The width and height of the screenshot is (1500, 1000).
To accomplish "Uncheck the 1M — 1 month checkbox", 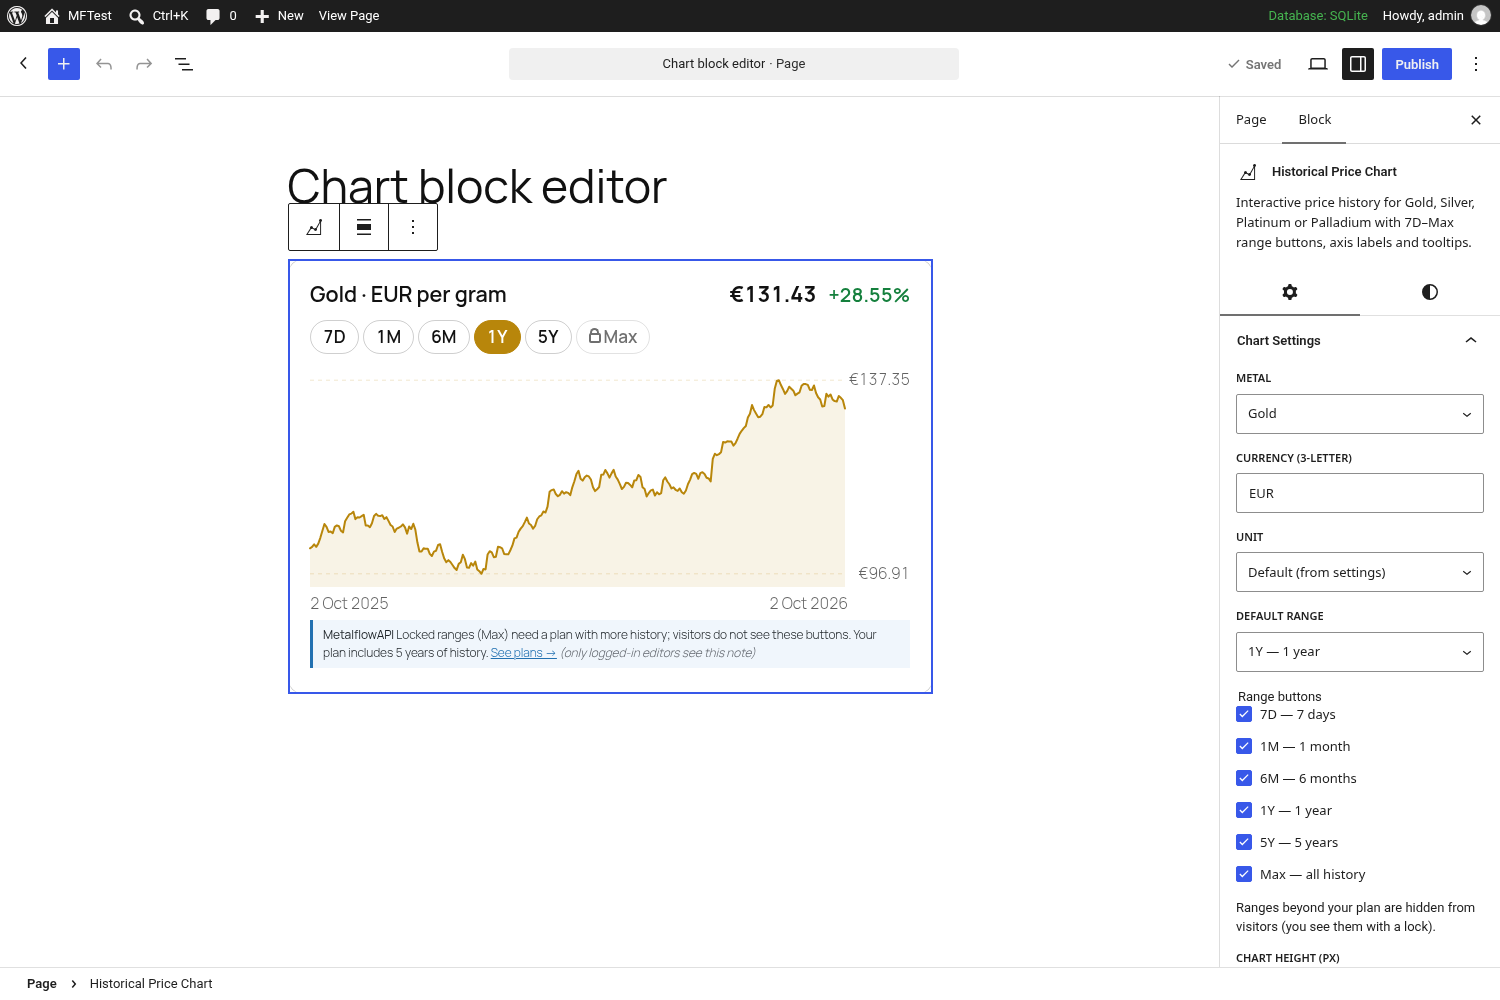I will 1244,746.
